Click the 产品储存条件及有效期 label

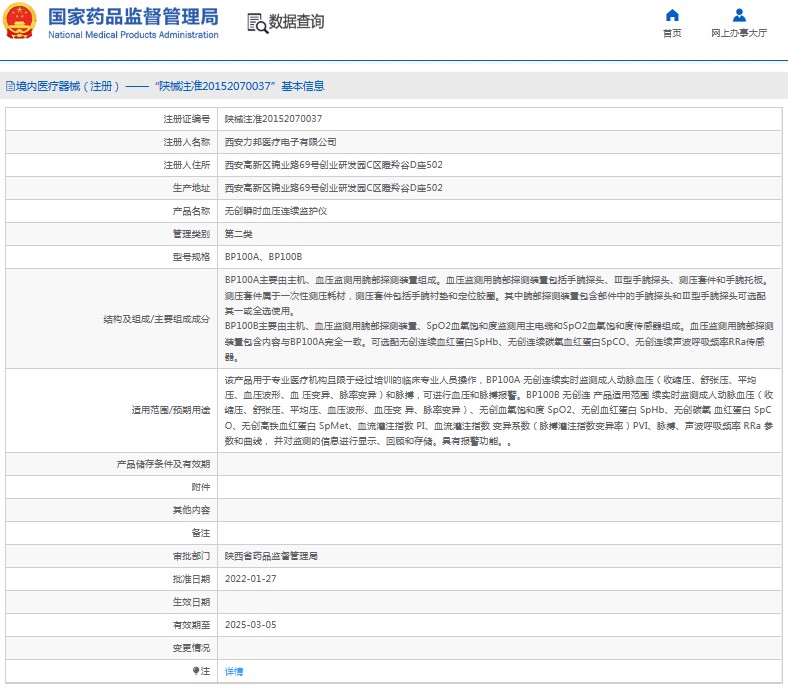(x=163, y=464)
